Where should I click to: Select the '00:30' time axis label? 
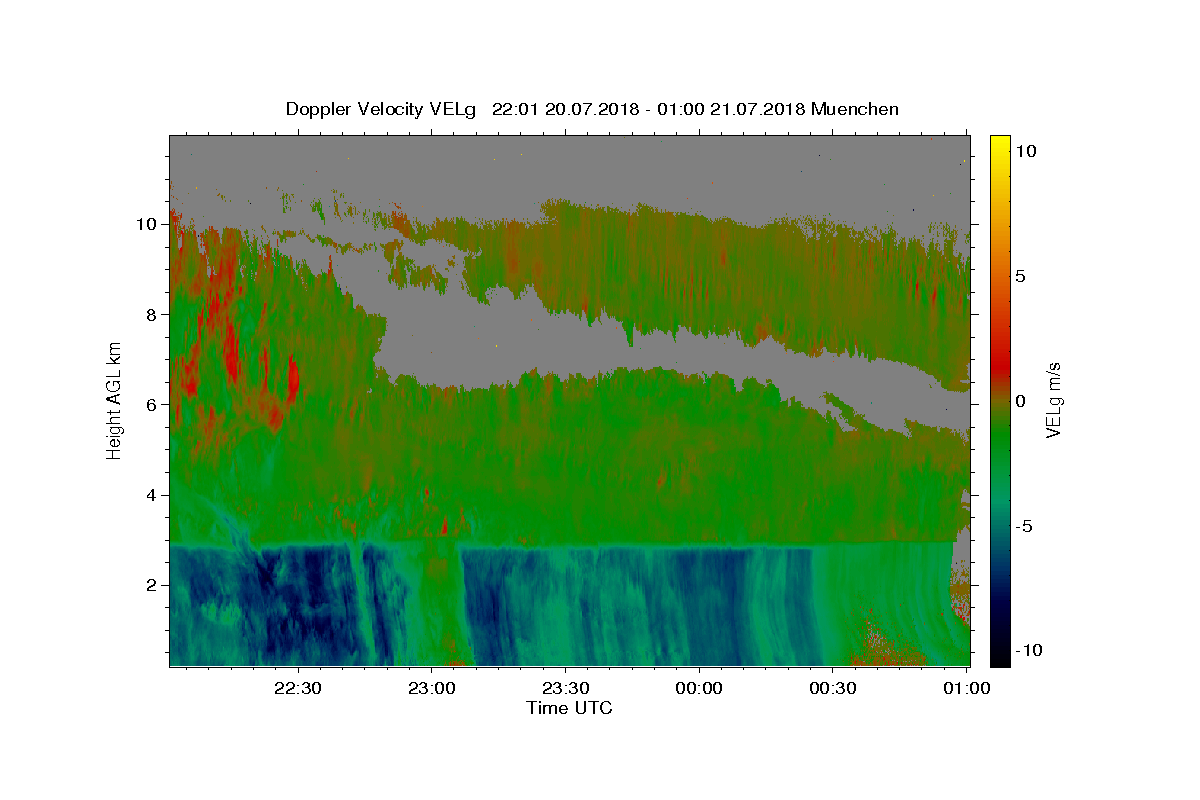pos(832,688)
